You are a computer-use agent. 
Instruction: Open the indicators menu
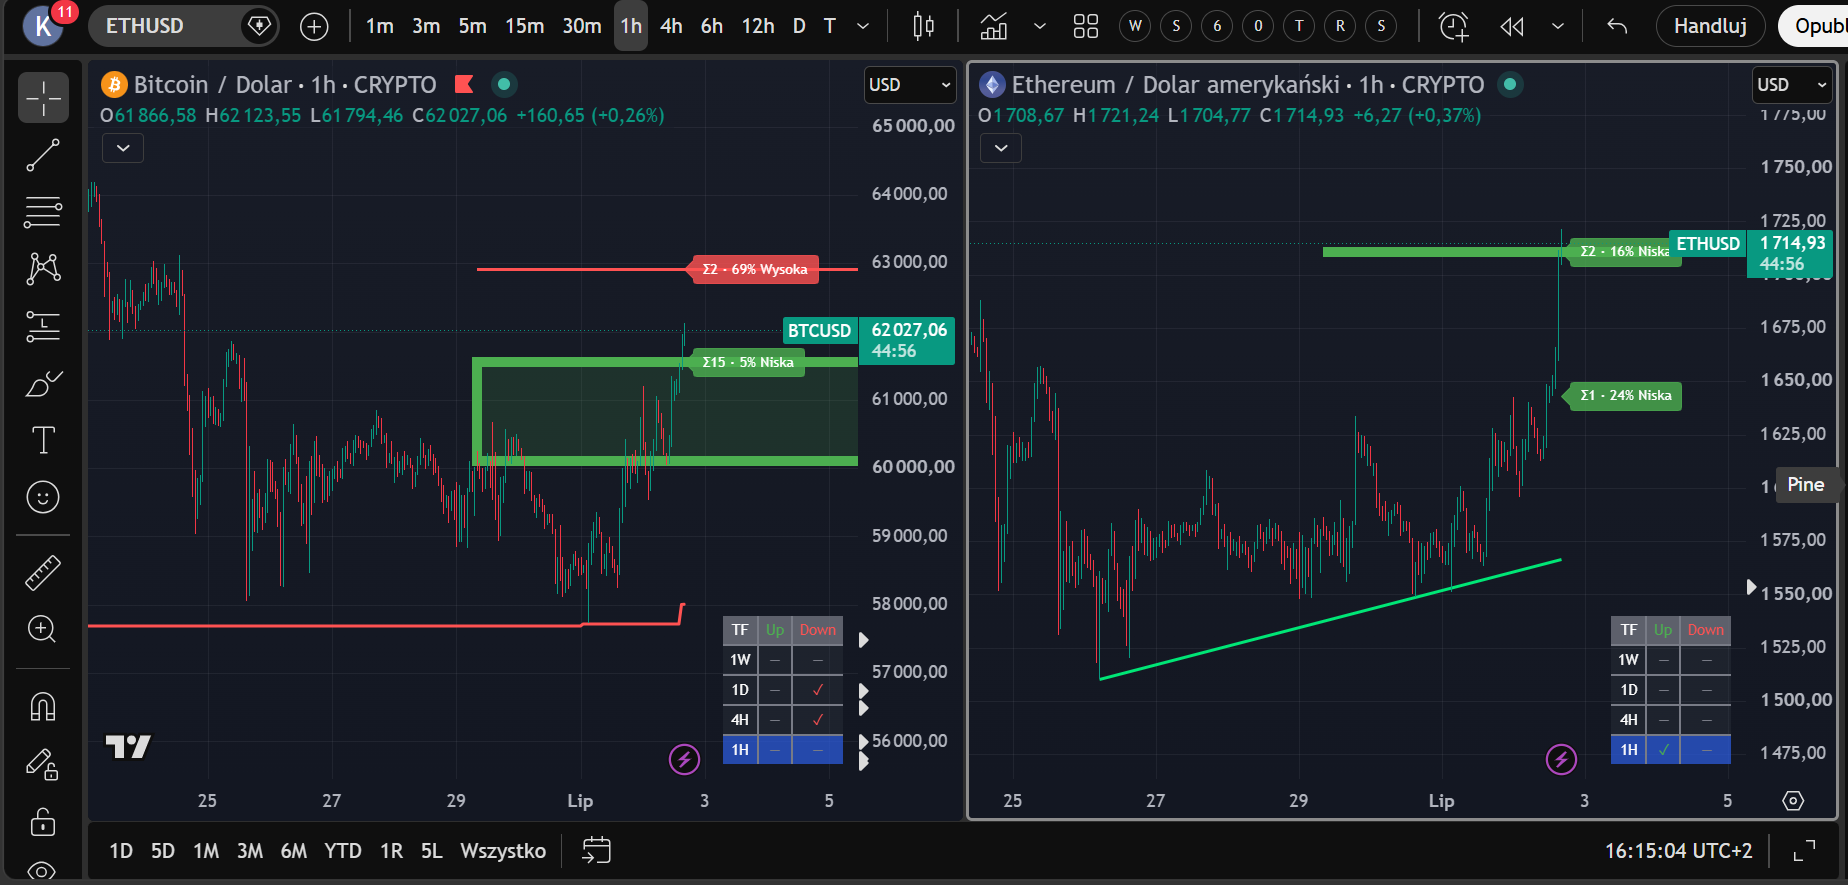click(994, 27)
